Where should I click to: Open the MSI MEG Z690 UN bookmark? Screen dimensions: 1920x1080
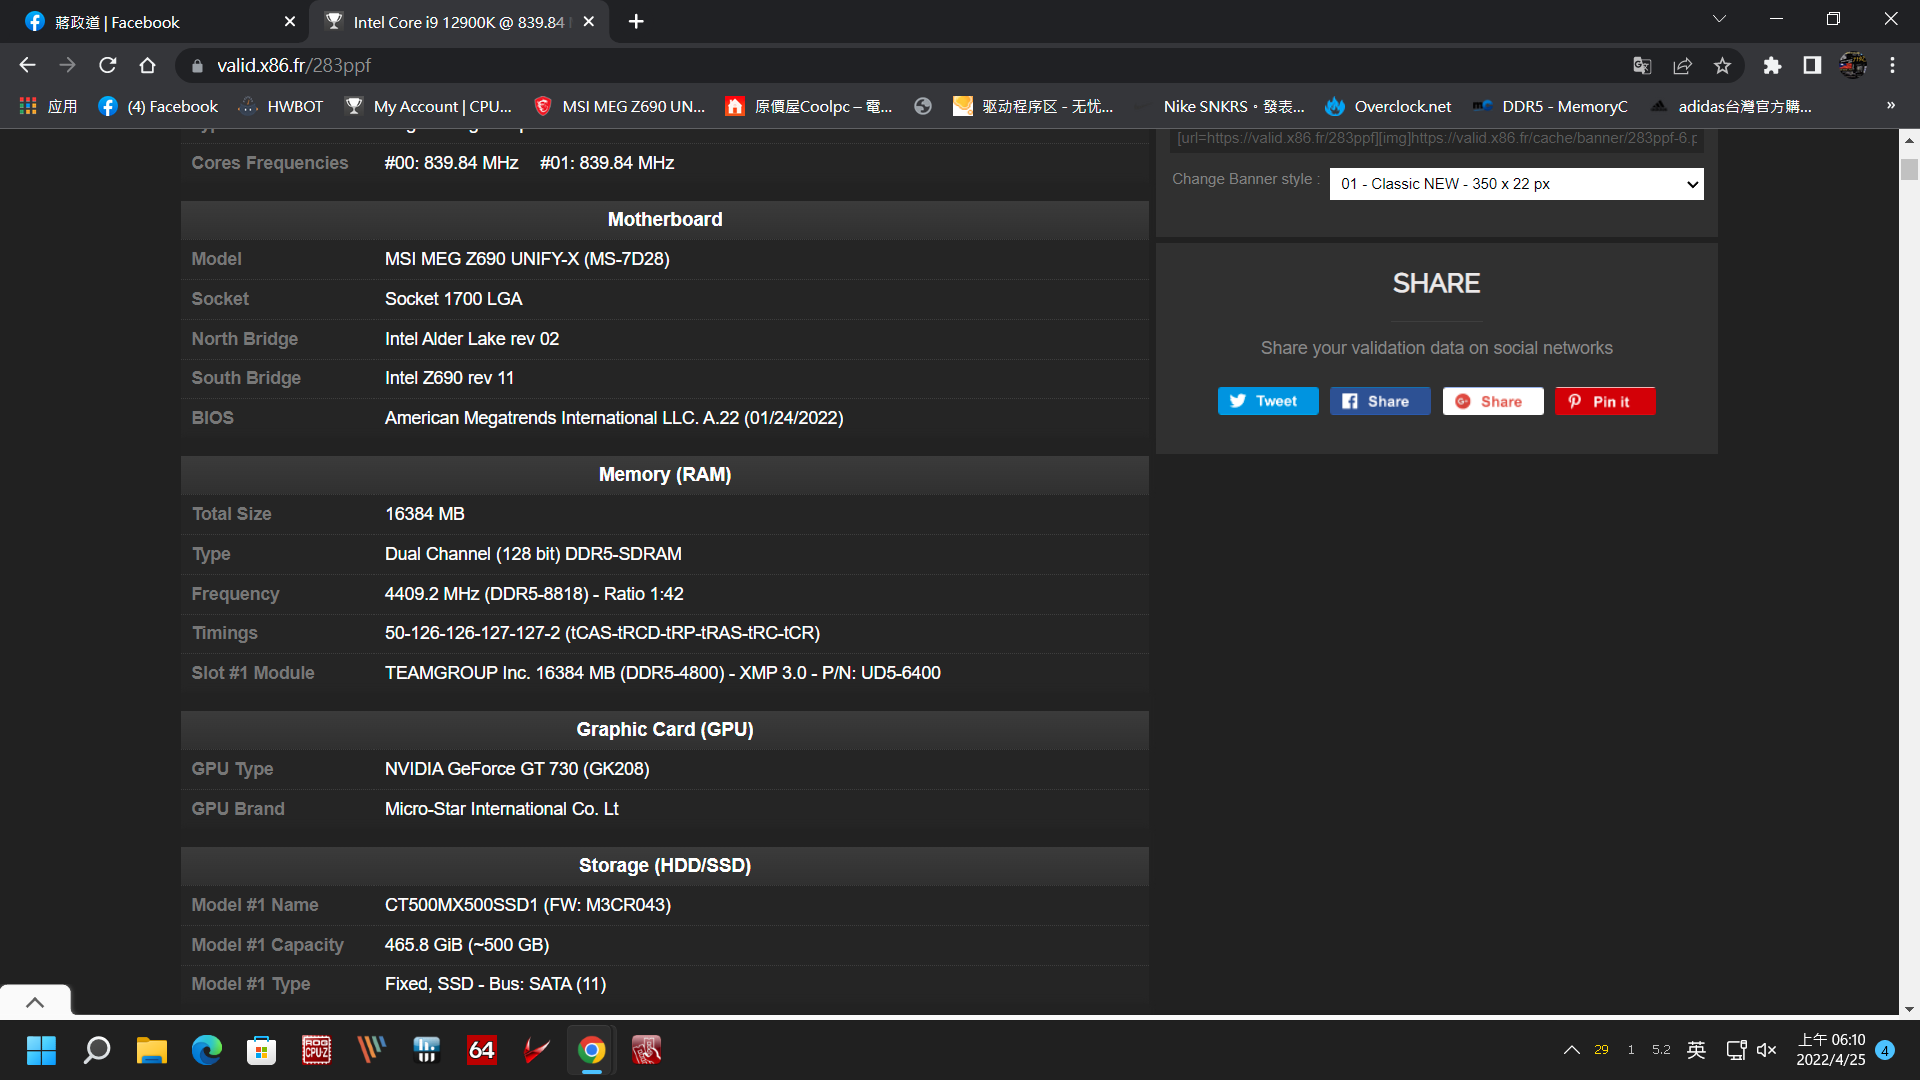pyautogui.click(x=620, y=106)
